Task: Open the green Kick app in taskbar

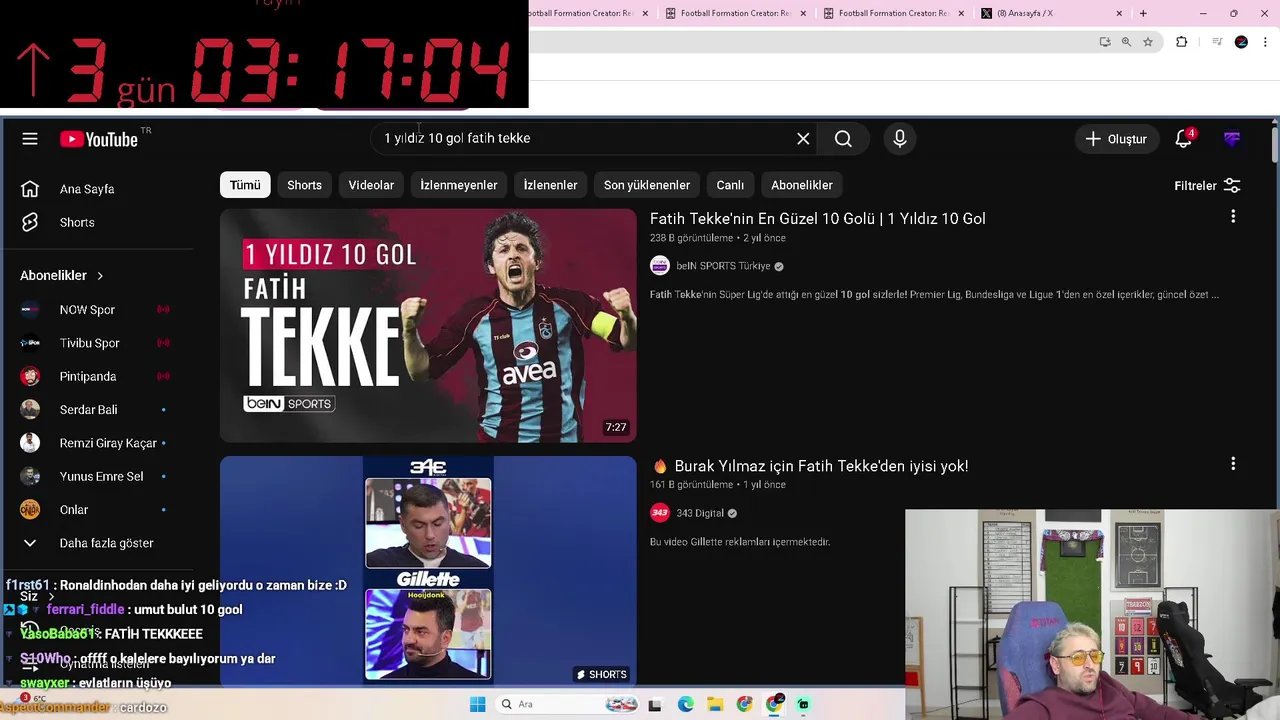Action: pyautogui.click(x=803, y=704)
